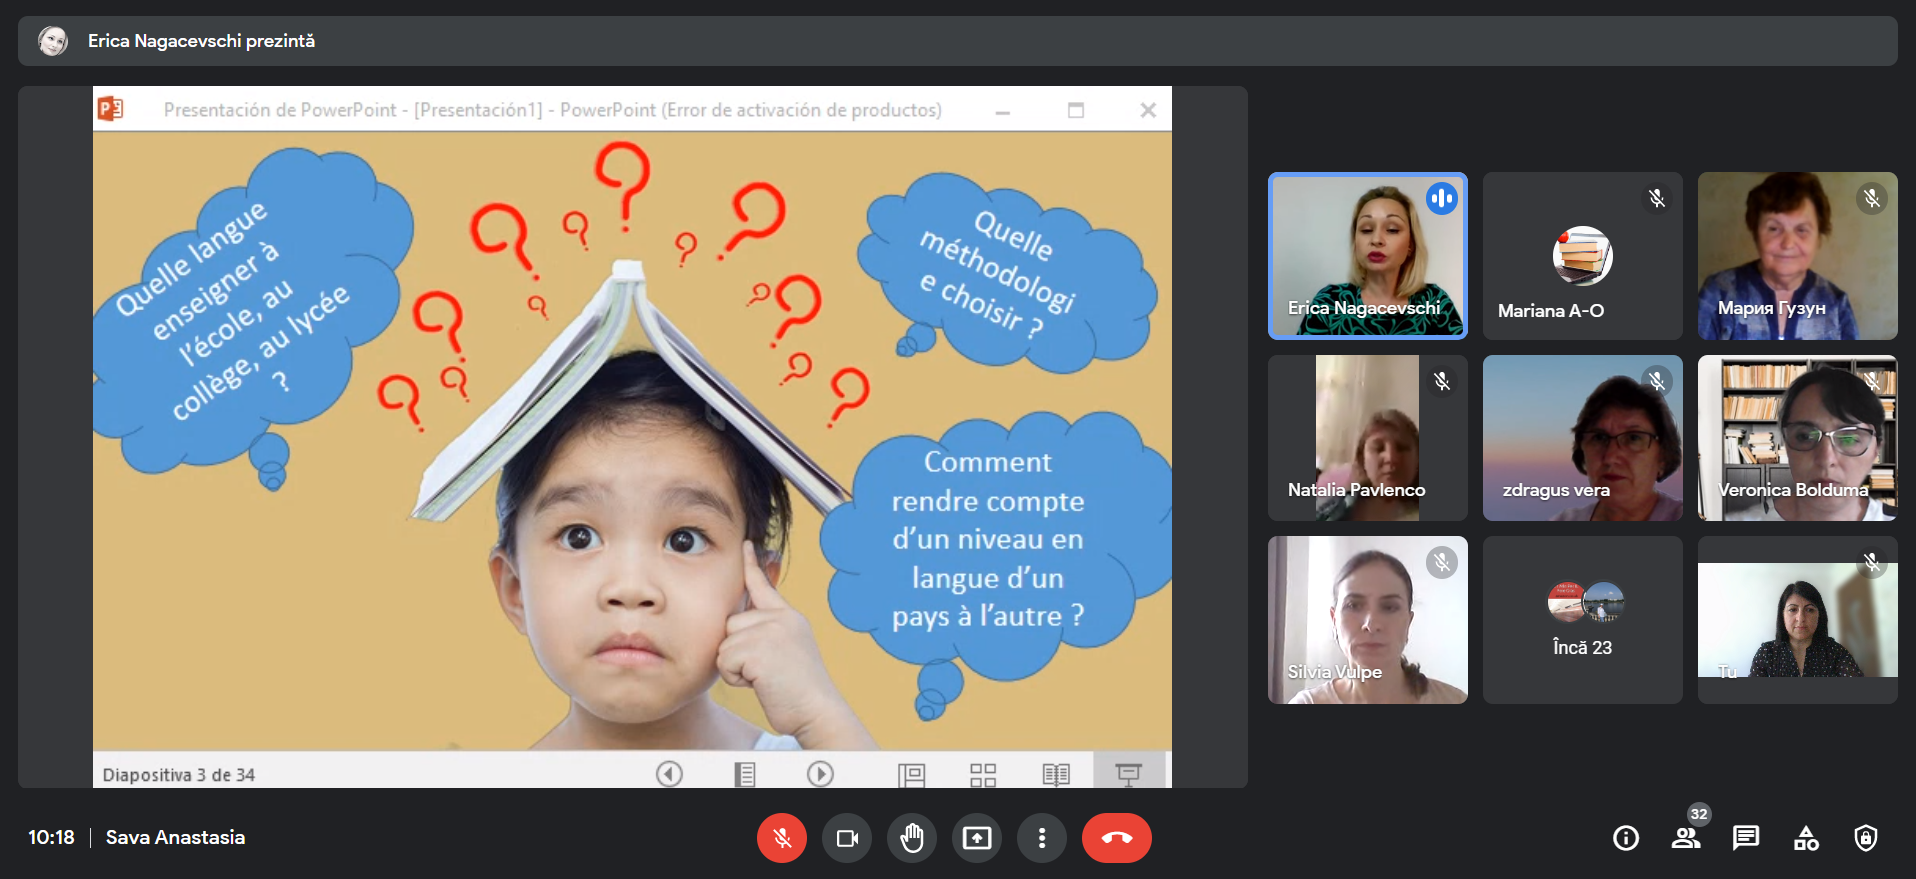The height and width of the screenshot is (879, 1916).
Task: Switch to reading view in PowerPoint
Action: pos(1056,774)
